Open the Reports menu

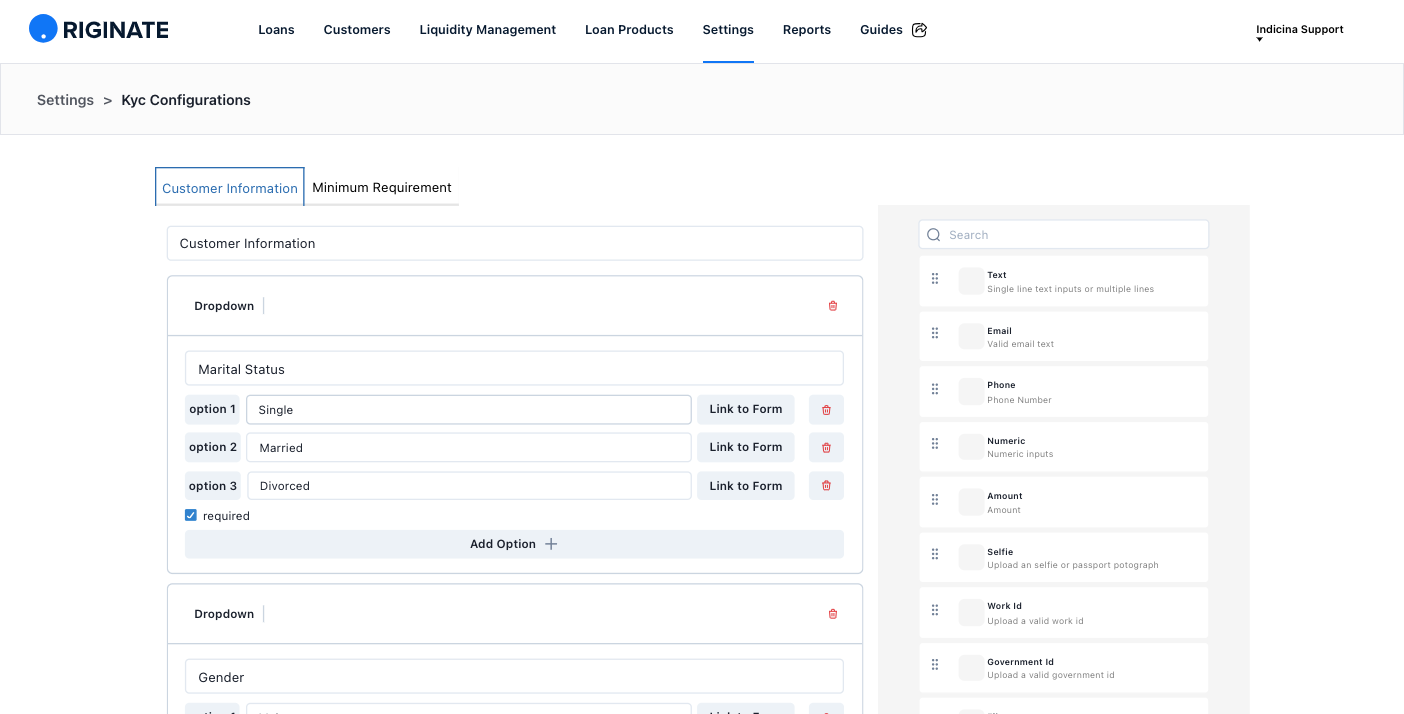click(807, 30)
